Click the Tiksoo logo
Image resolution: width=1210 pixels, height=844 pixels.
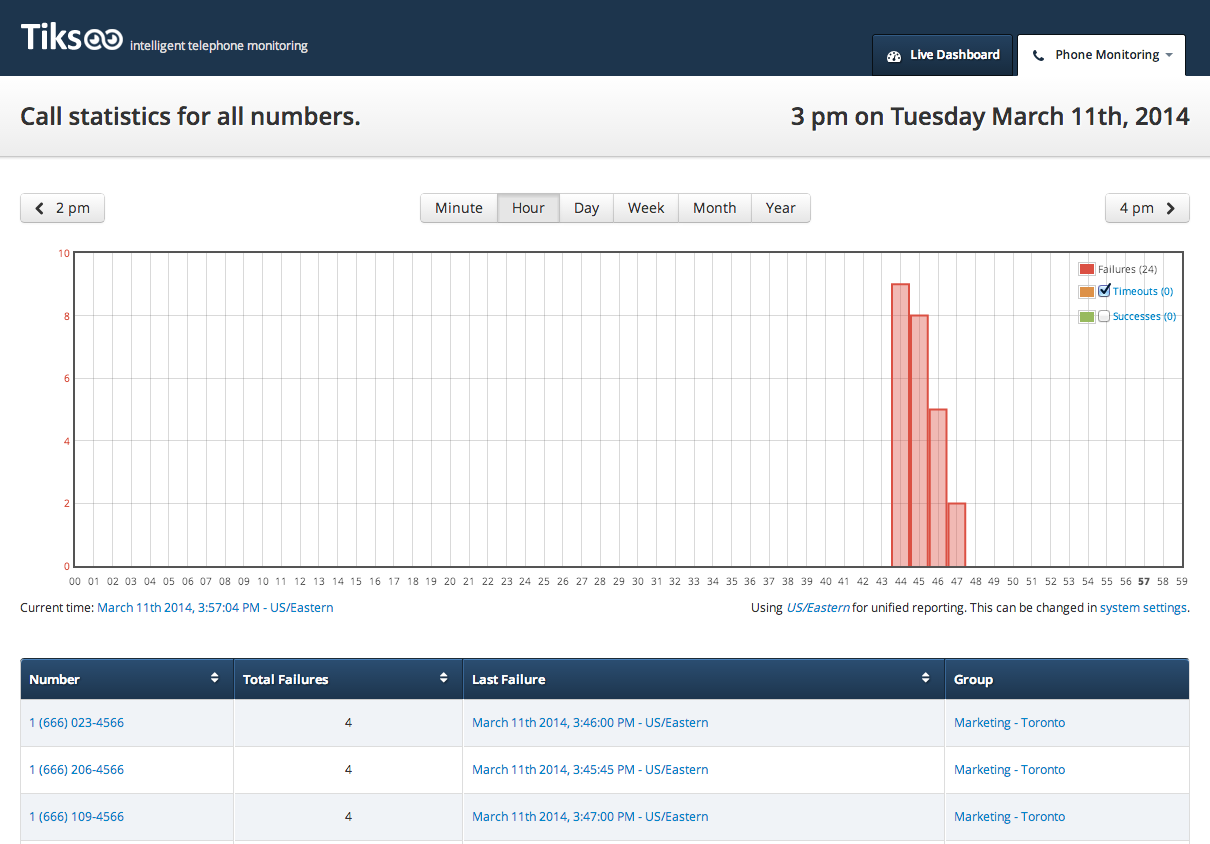coord(71,39)
